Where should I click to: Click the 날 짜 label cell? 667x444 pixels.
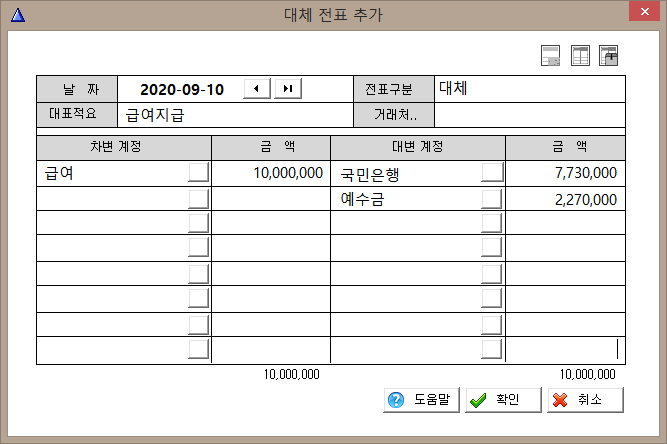point(77,89)
